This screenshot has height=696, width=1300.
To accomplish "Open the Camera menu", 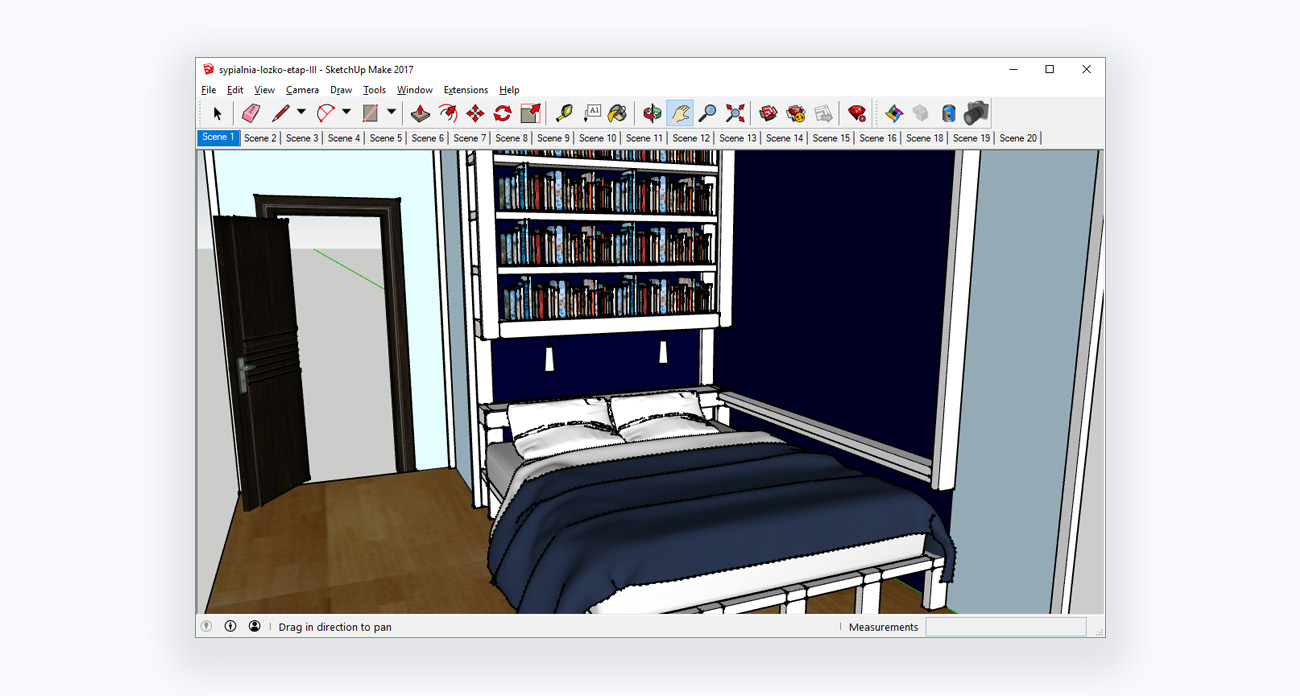I will [302, 90].
